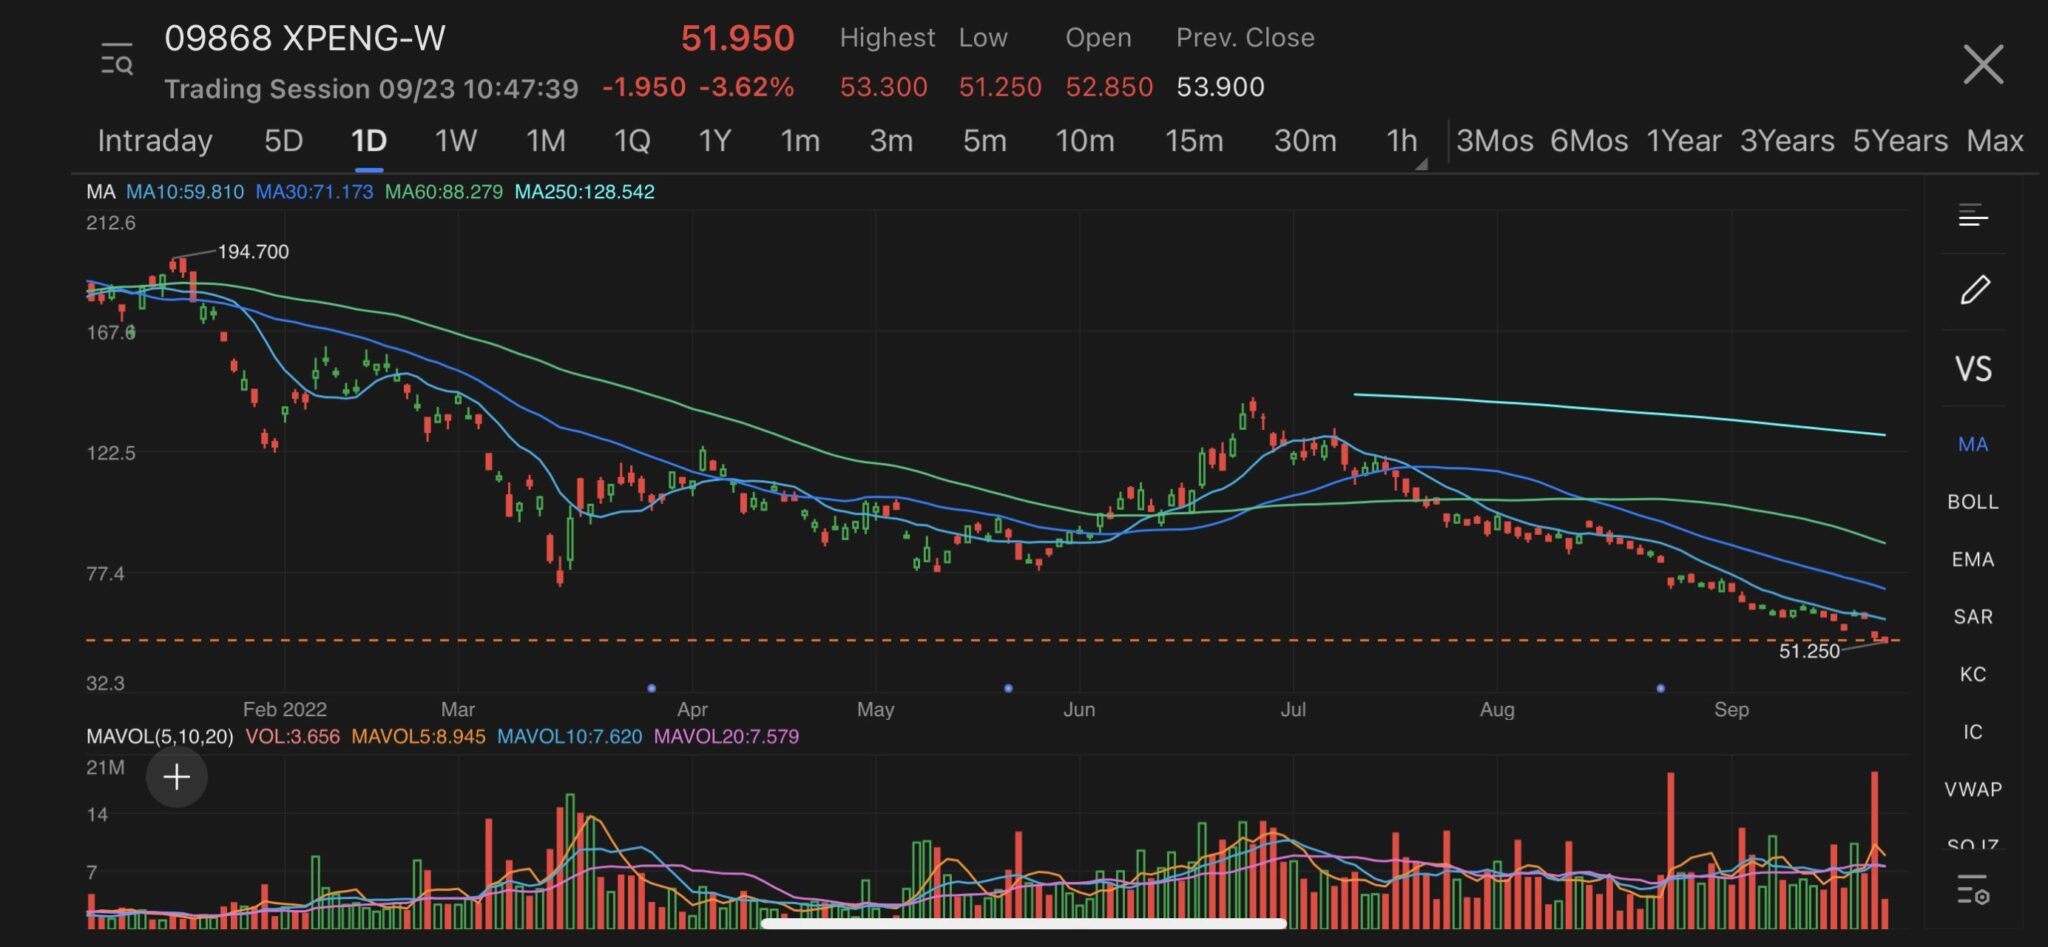This screenshot has width=2048, height=947.
Task: Select the 3m minute tab
Action: click(890, 141)
